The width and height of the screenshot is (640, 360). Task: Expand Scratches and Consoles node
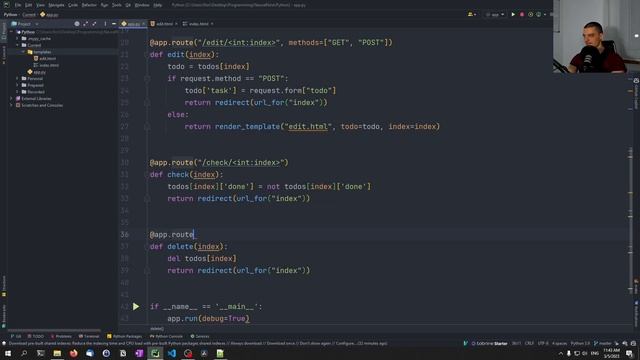(11, 105)
